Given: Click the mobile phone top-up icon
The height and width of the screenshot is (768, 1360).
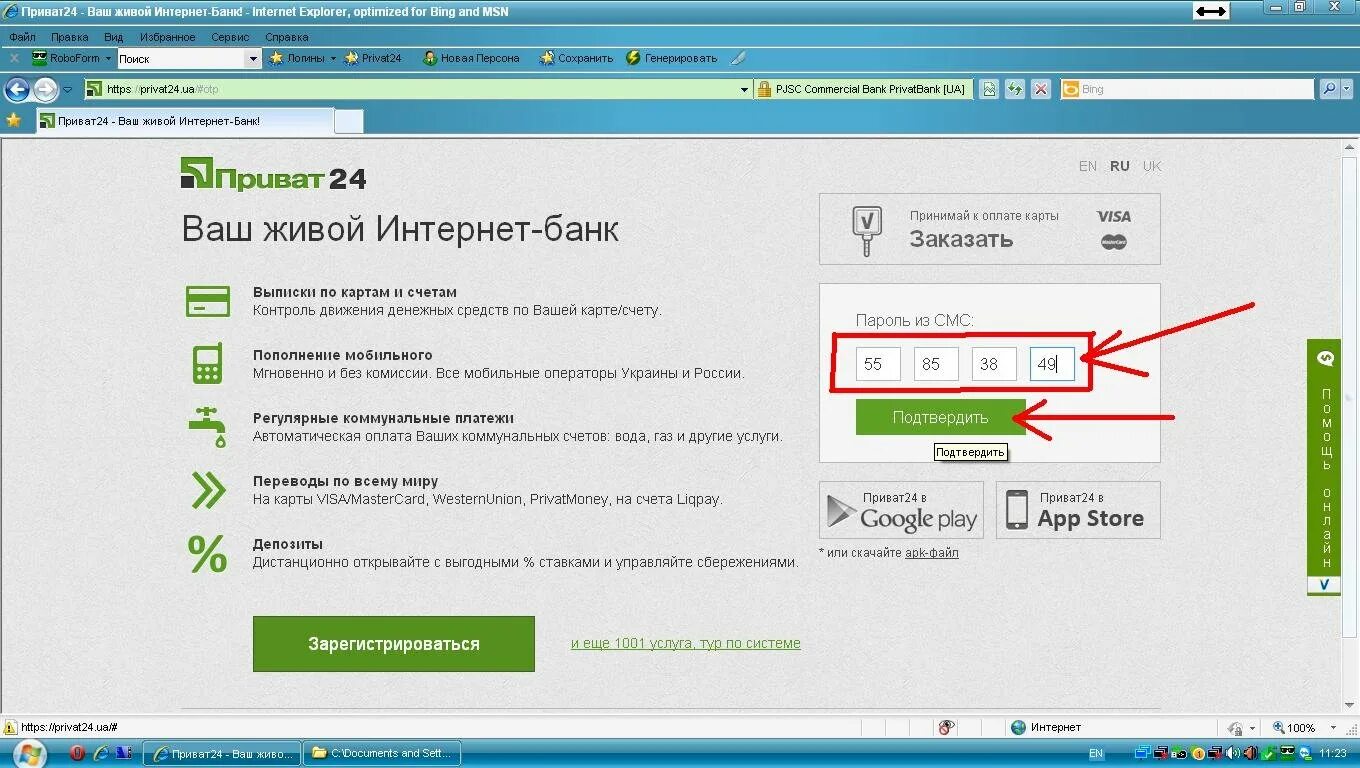Looking at the screenshot, I should point(208,363).
